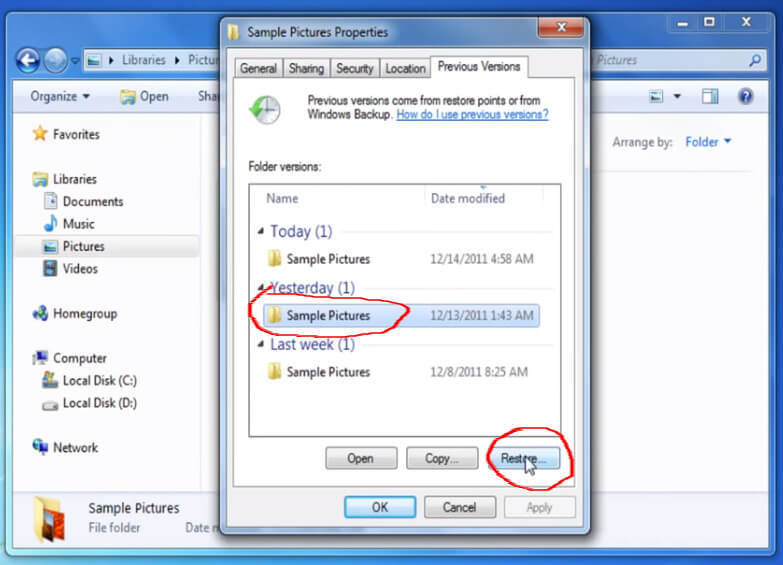Click Sample Pictures folder thumbnail in details pane
Screen dimensions: 783x565
pos(50,520)
